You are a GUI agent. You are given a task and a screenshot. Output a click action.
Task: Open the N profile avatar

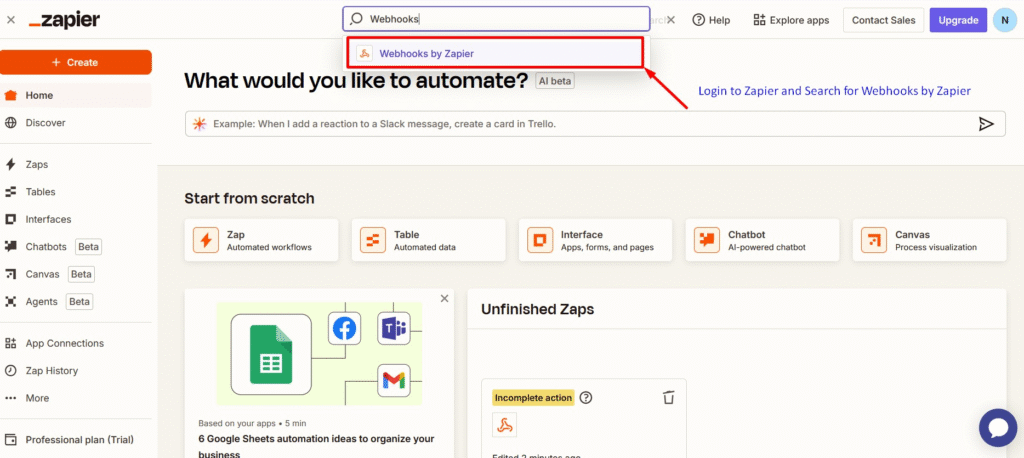click(x=1004, y=20)
